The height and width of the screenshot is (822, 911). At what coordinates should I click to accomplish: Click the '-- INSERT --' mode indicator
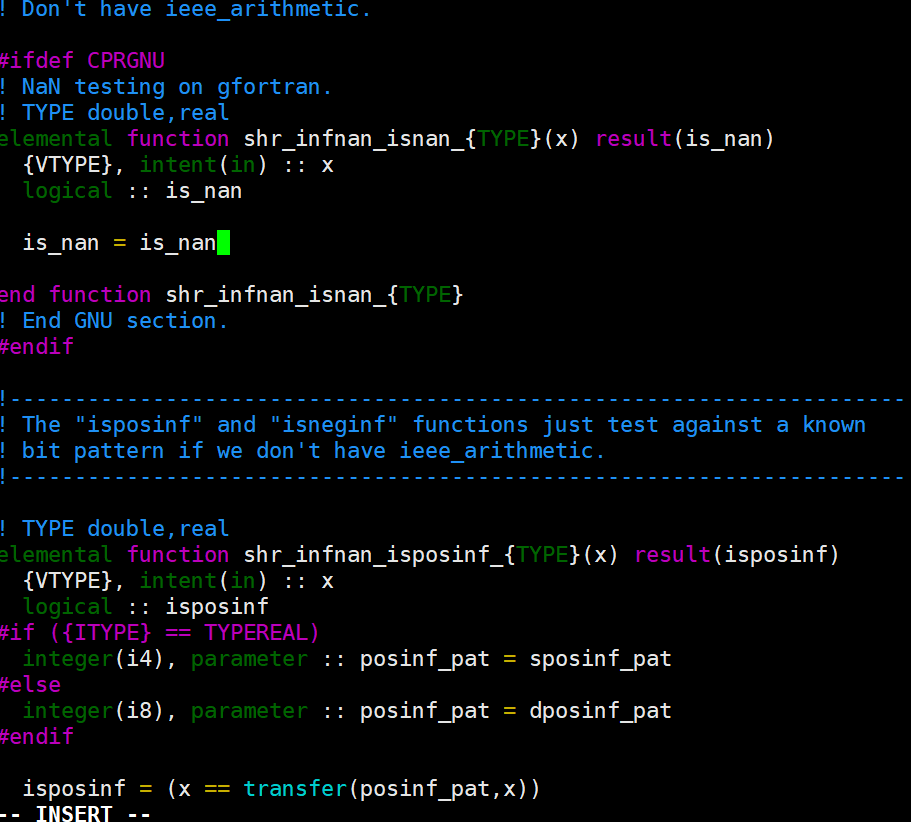click(76, 813)
